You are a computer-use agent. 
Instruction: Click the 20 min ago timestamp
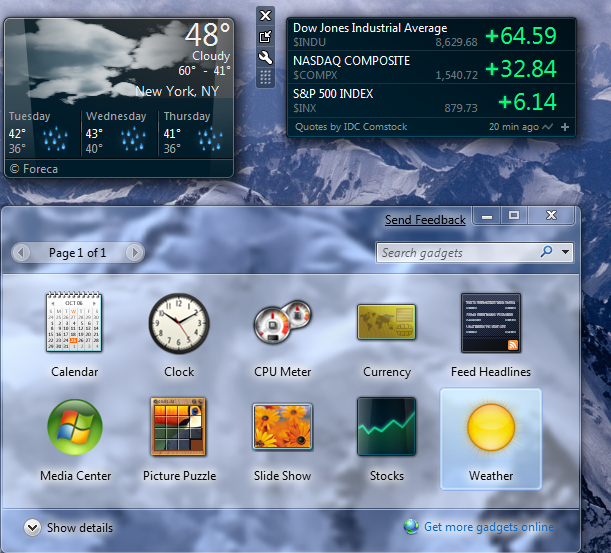(x=514, y=127)
